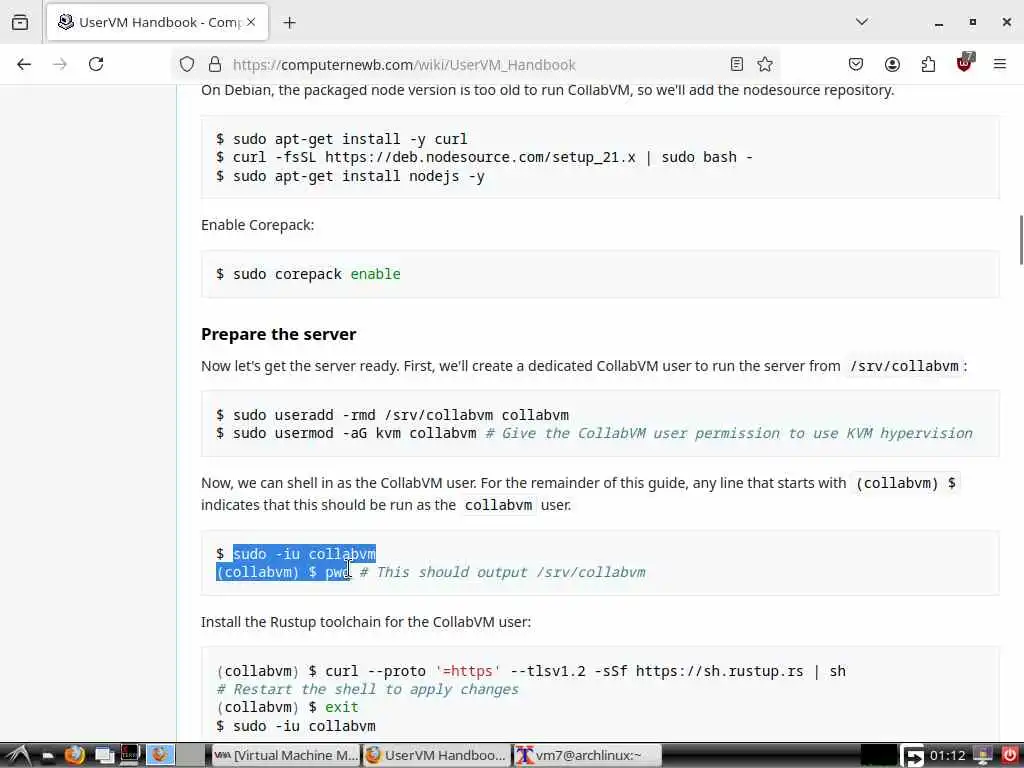1024x768 pixels.
Task: Click the 'sudo apt-get install nodejs -y' line
Action: pos(359,176)
